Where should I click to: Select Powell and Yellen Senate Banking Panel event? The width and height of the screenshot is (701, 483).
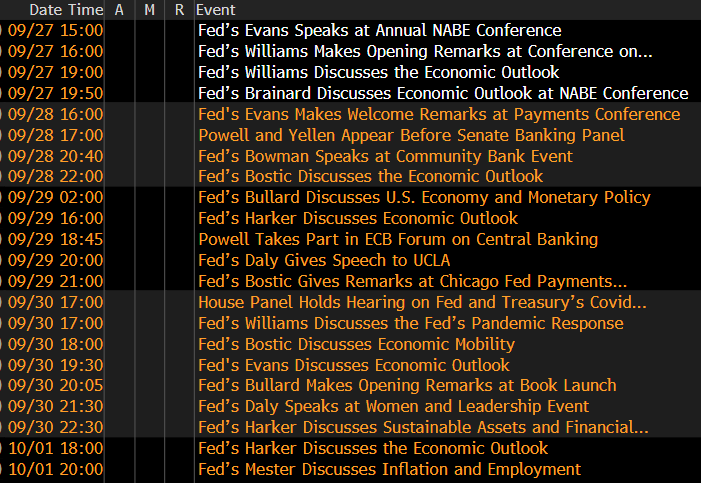[x=411, y=135]
